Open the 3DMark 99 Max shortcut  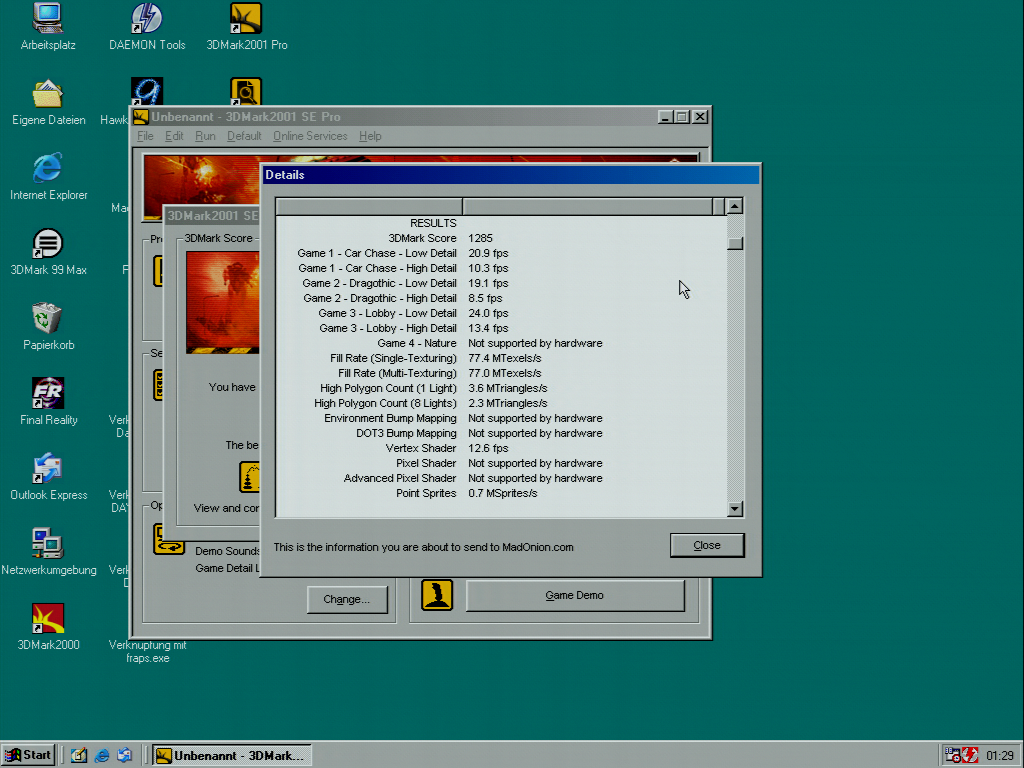[x=47, y=243]
